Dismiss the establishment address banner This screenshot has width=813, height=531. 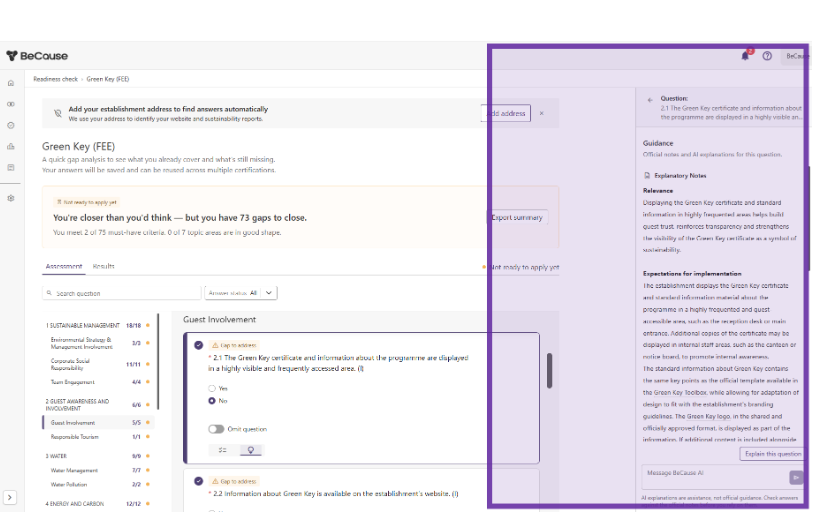(542, 113)
